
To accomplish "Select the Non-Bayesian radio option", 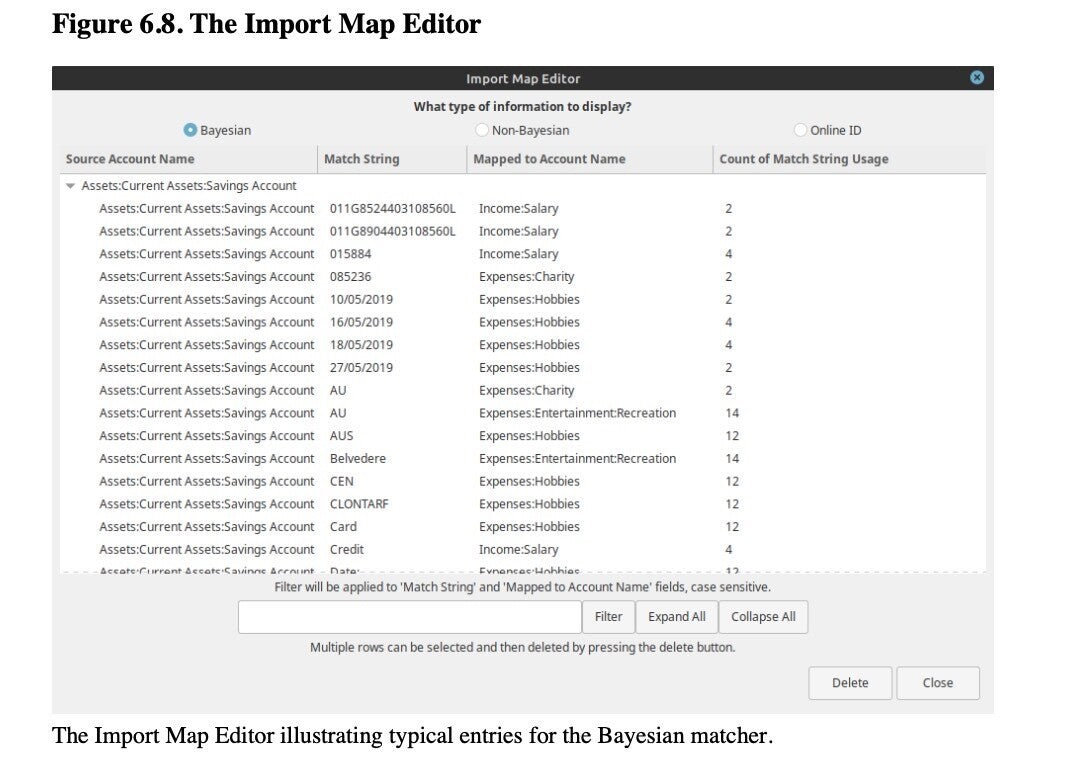I will 482,130.
